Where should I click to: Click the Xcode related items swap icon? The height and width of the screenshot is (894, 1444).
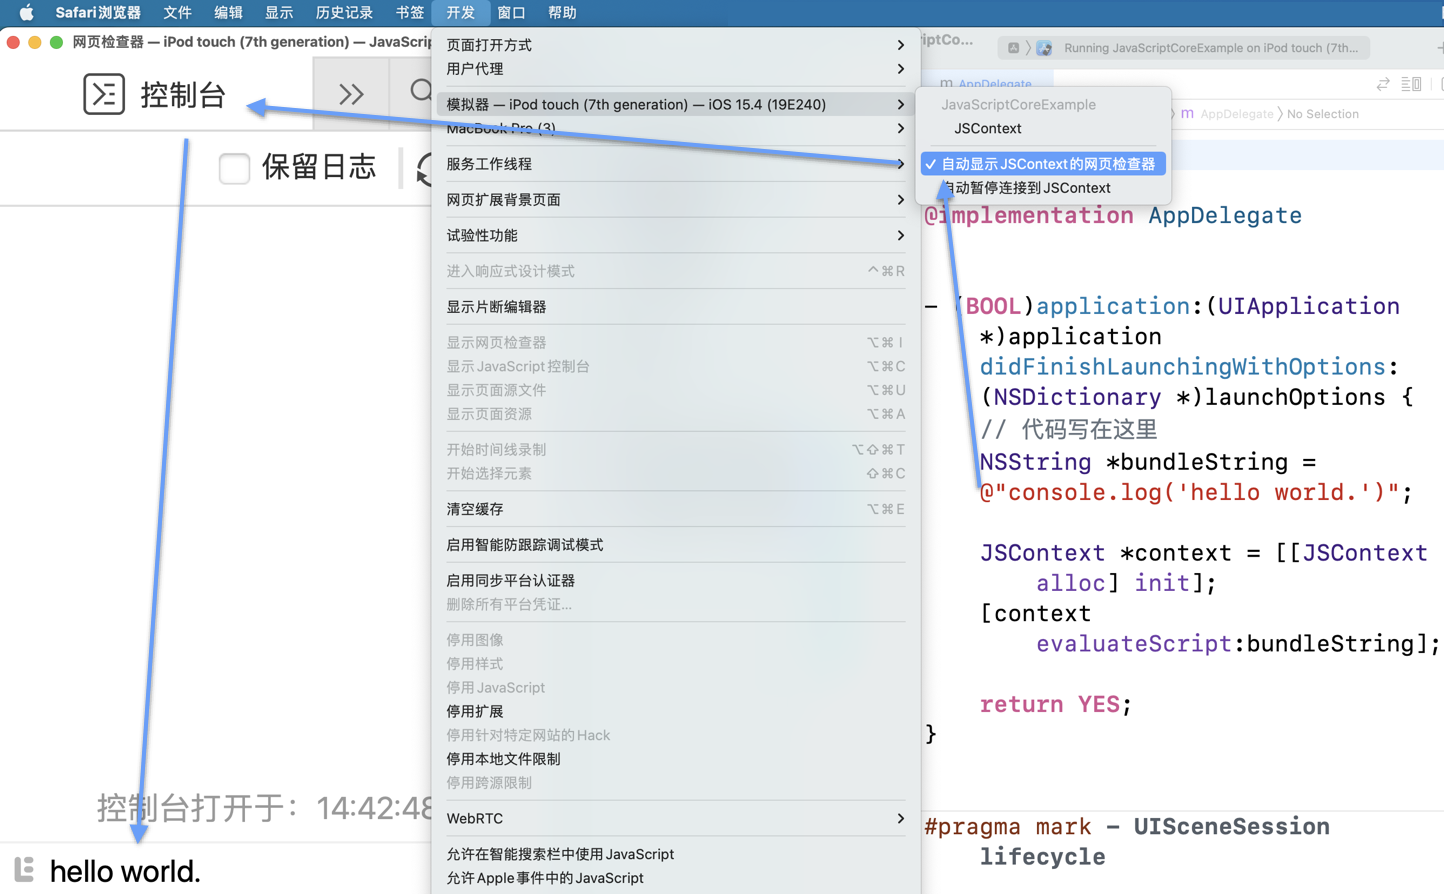coord(1382,84)
